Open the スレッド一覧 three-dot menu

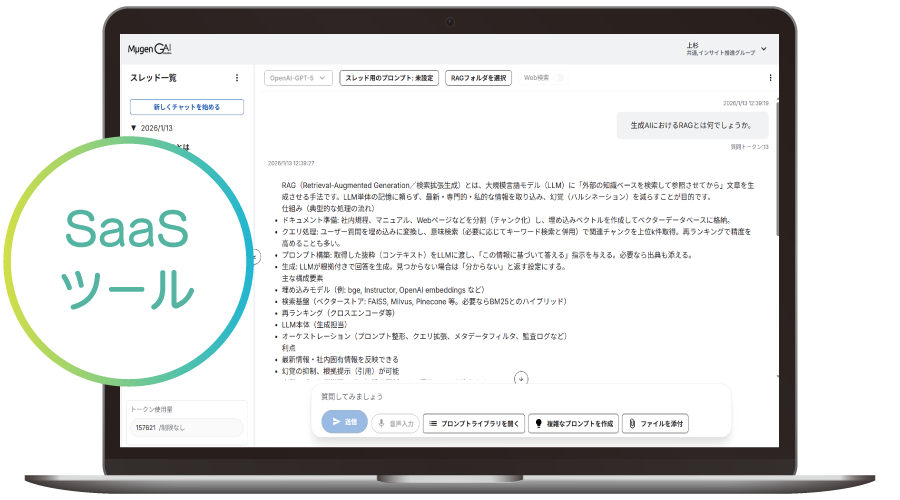pyautogui.click(x=237, y=77)
